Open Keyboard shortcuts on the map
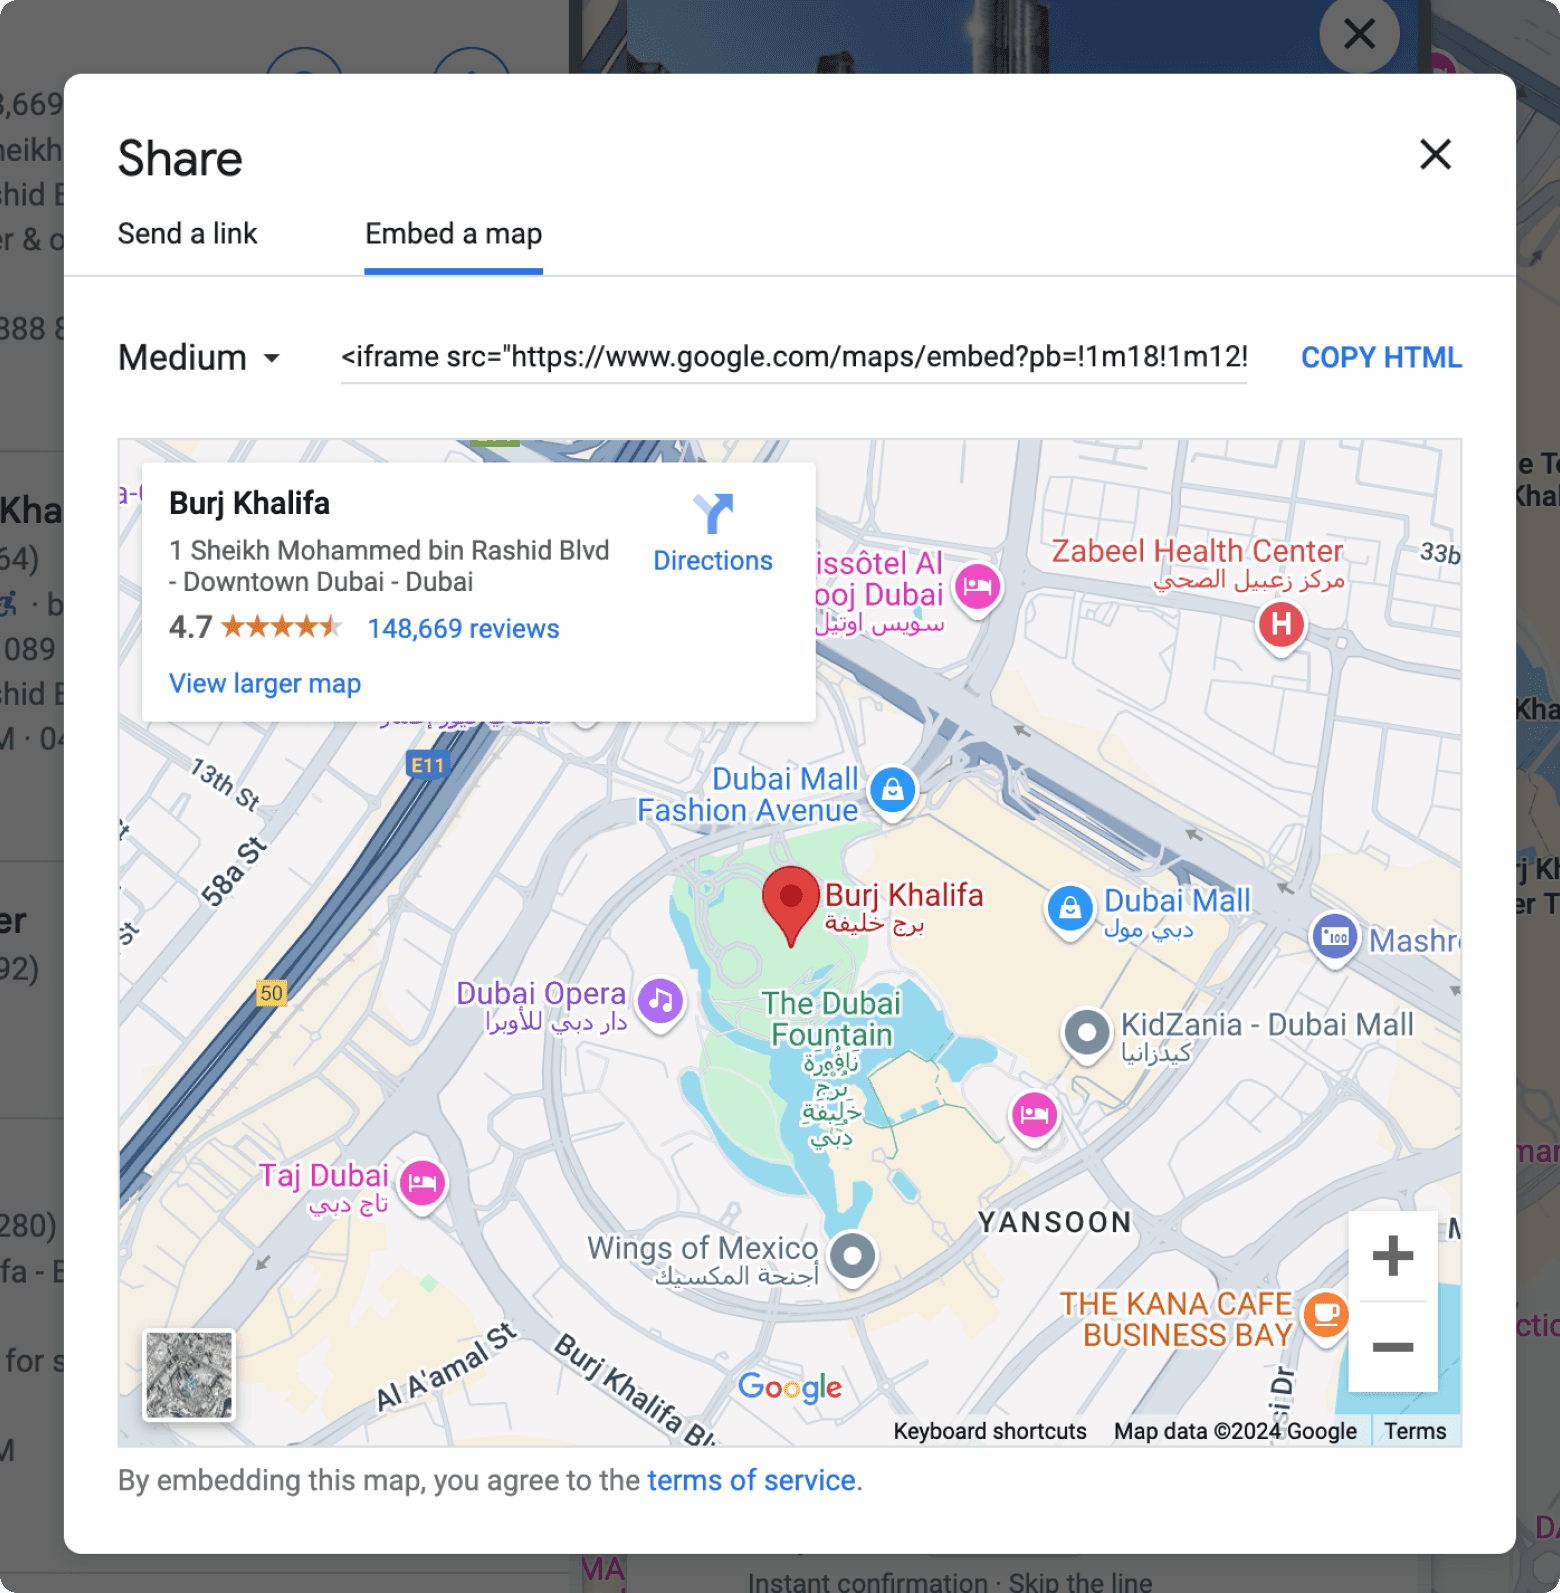Image resolution: width=1560 pixels, height=1593 pixels. tap(990, 1431)
